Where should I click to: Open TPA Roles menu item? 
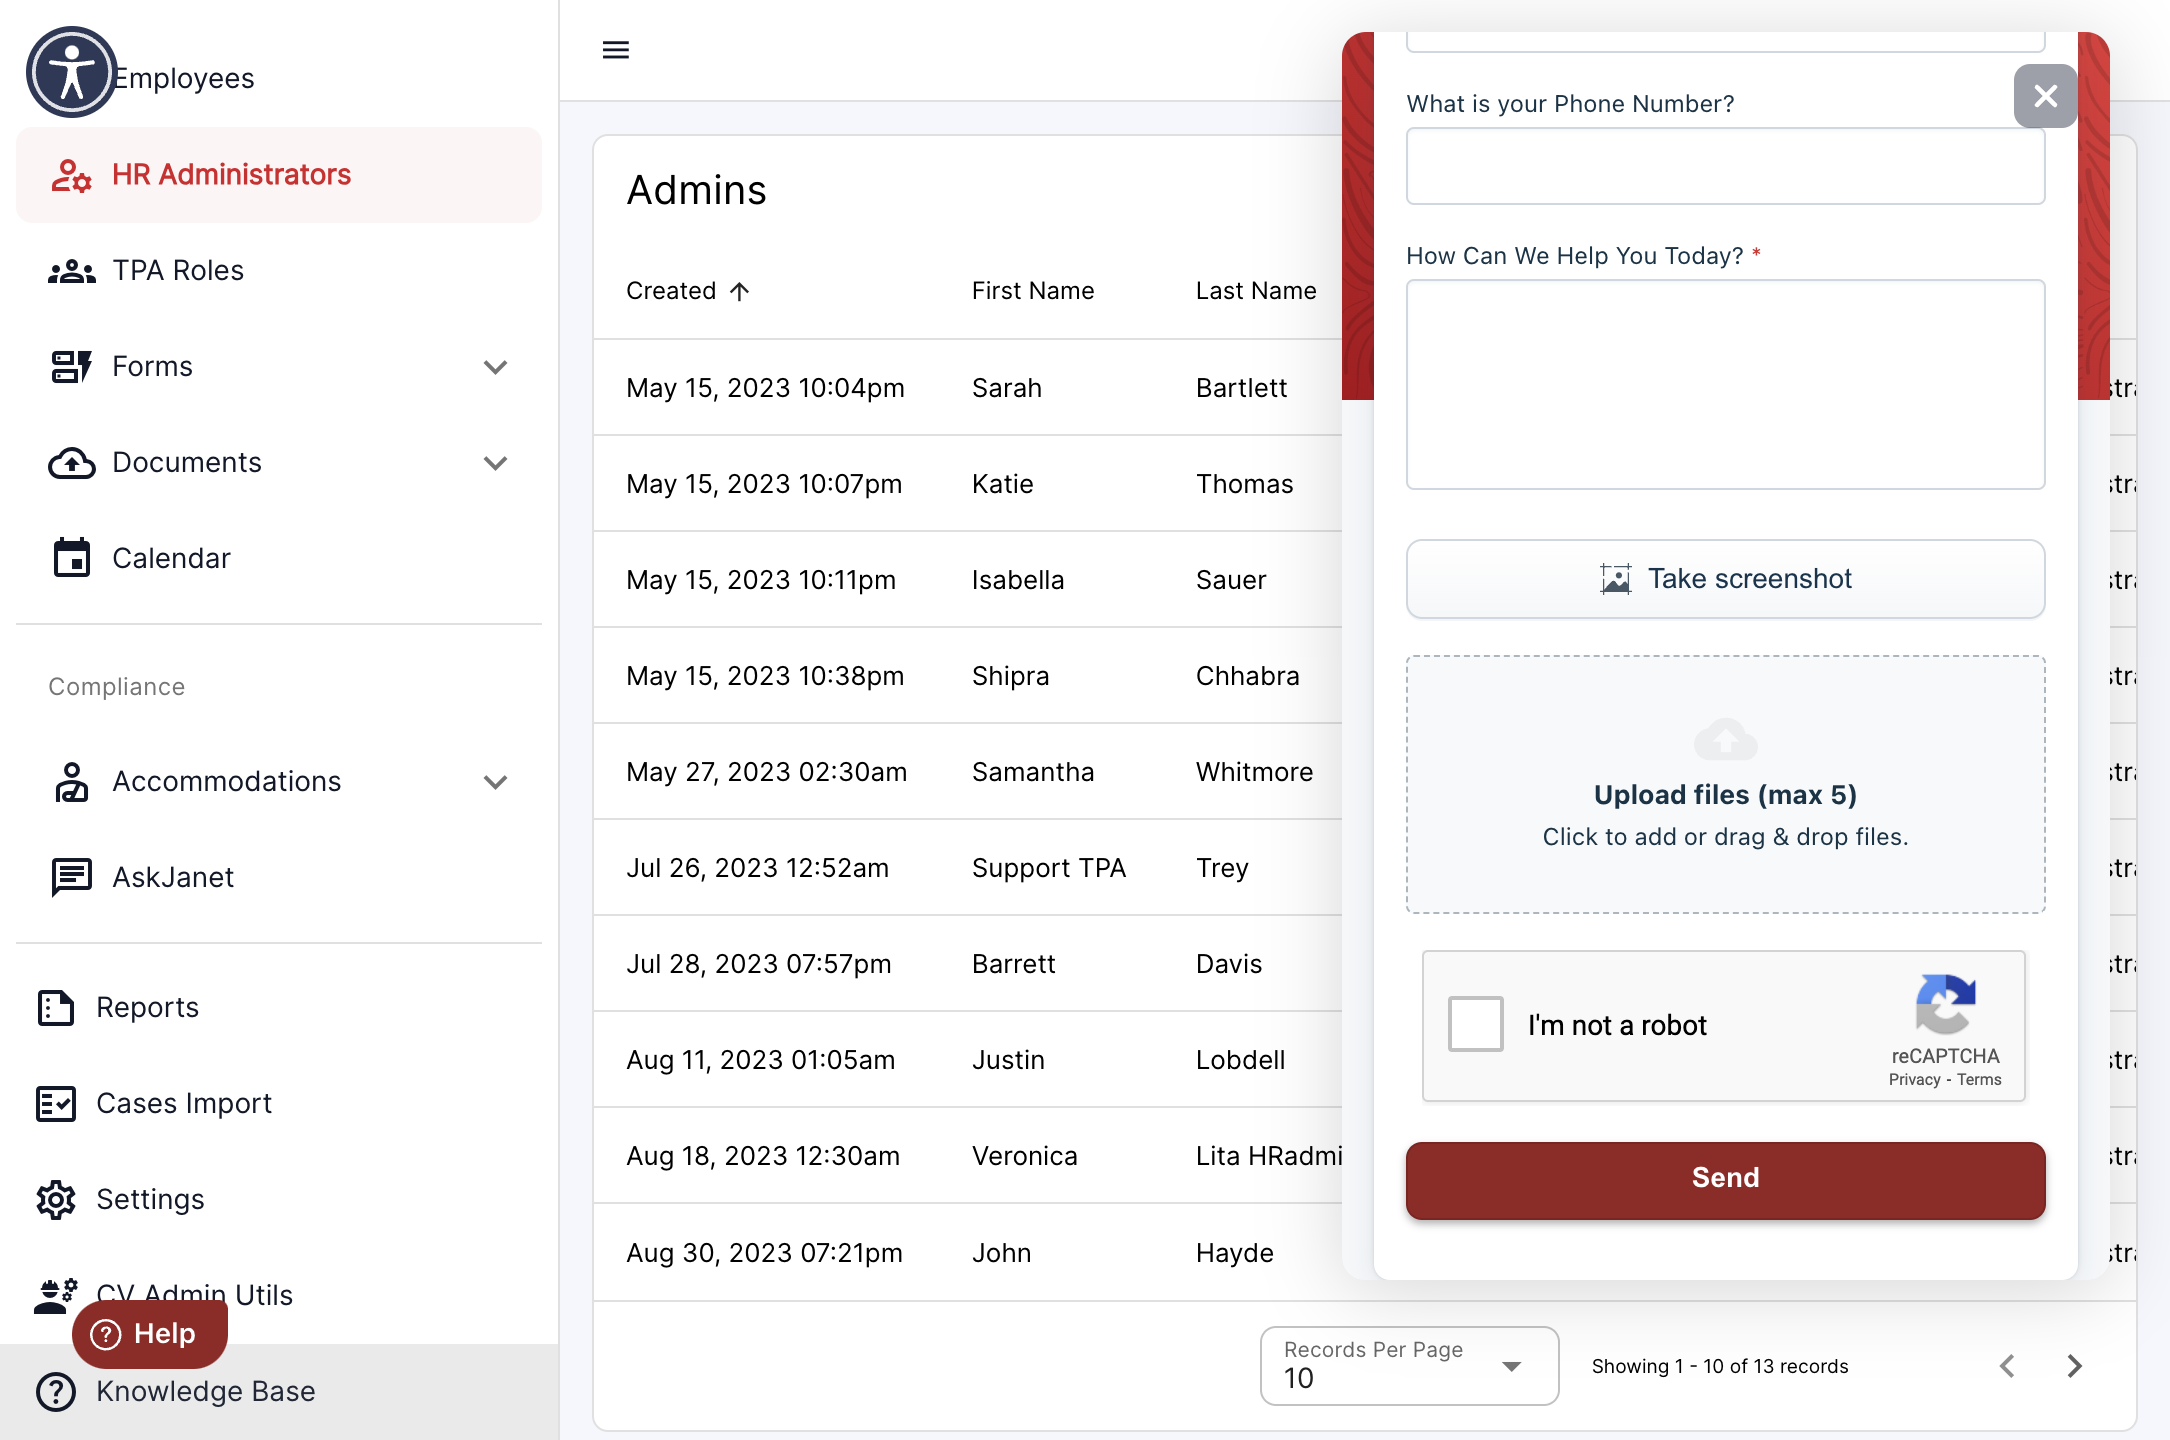(279, 271)
